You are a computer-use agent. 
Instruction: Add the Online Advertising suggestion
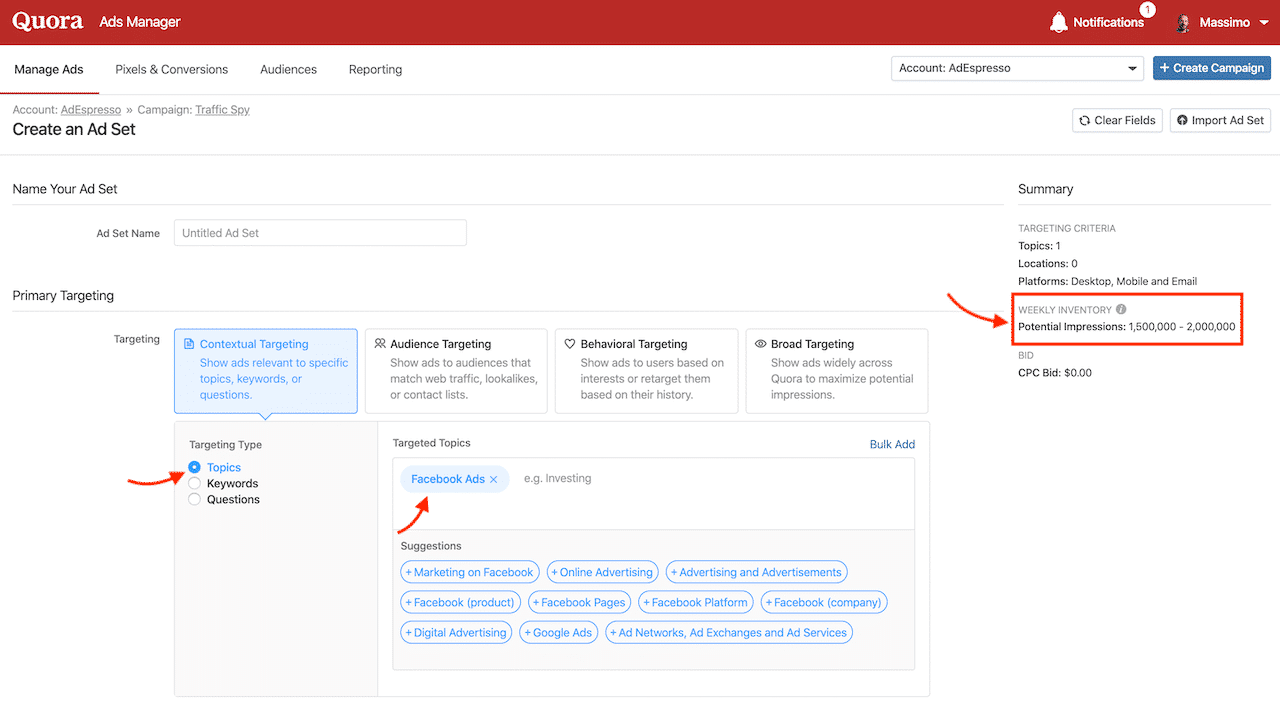(x=603, y=573)
